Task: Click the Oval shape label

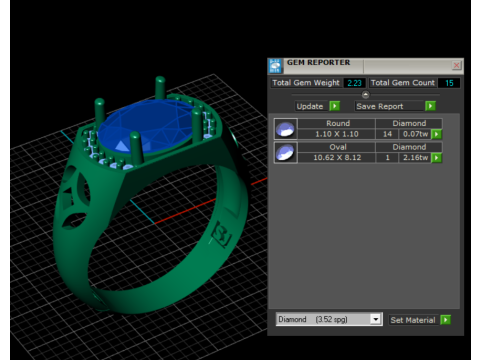Action: [x=337, y=147]
